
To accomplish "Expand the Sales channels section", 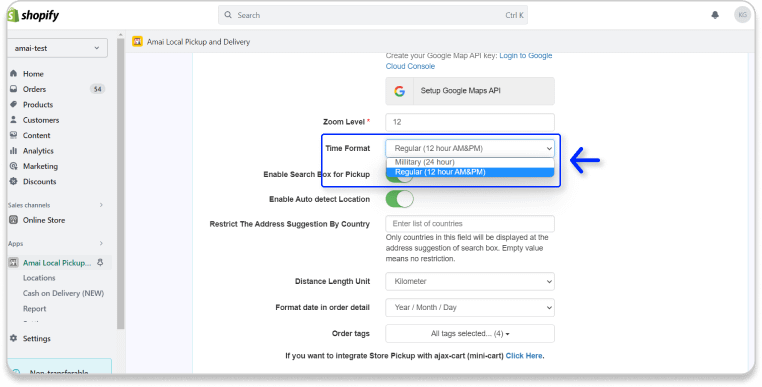I will 101,205.
